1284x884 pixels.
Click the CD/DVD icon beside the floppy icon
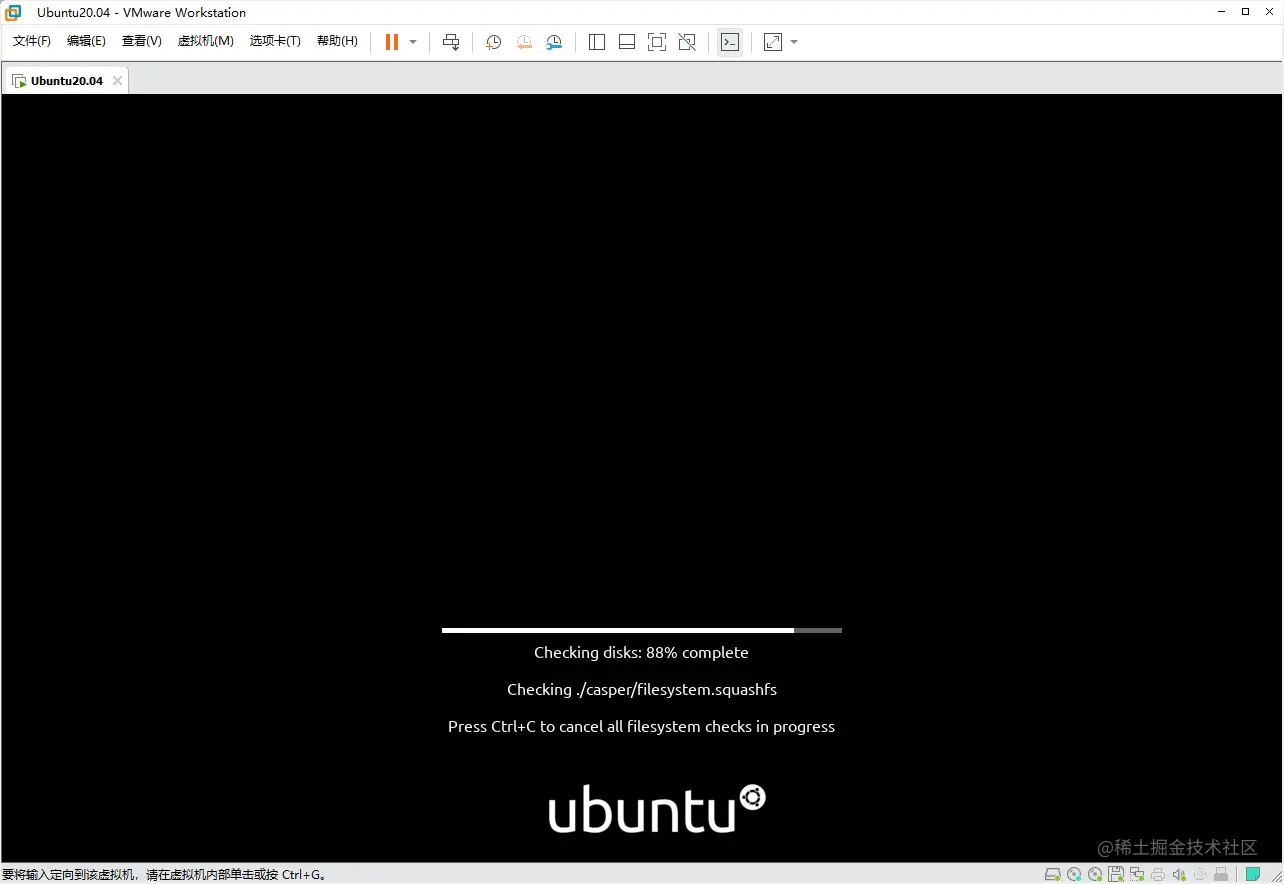point(1095,874)
